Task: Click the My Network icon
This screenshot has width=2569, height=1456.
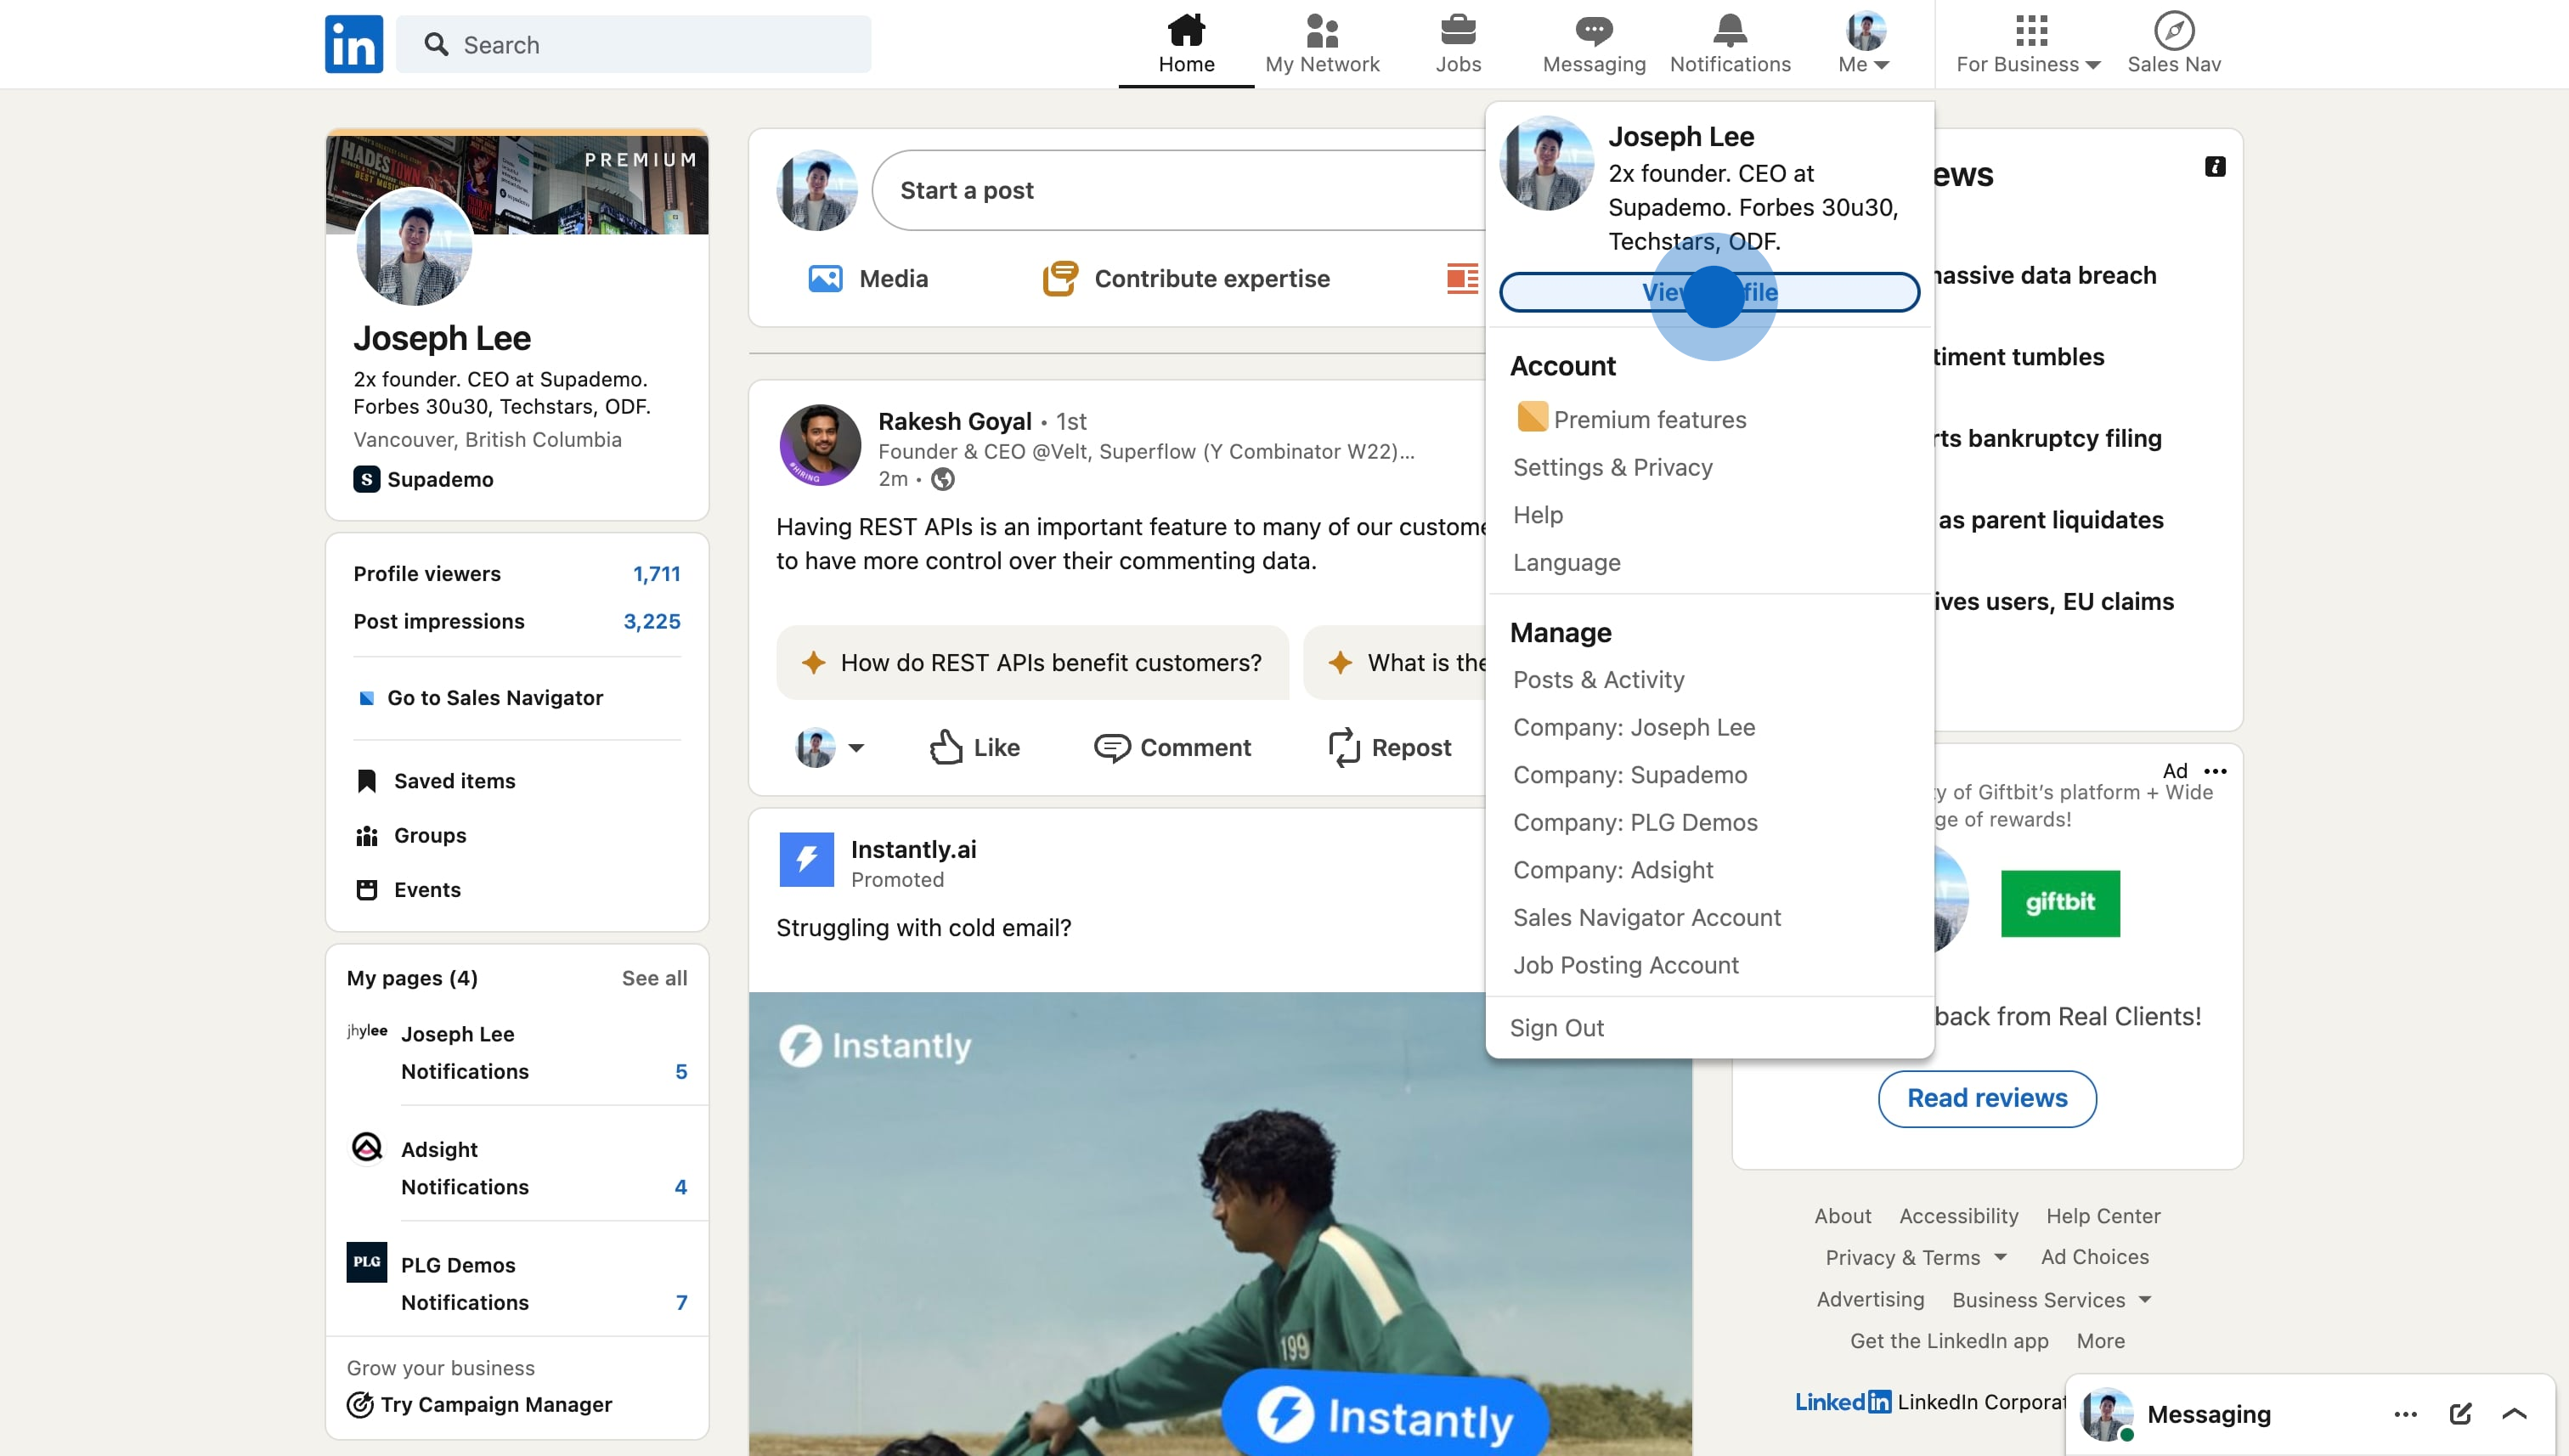Action: [x=1321, y=31]
